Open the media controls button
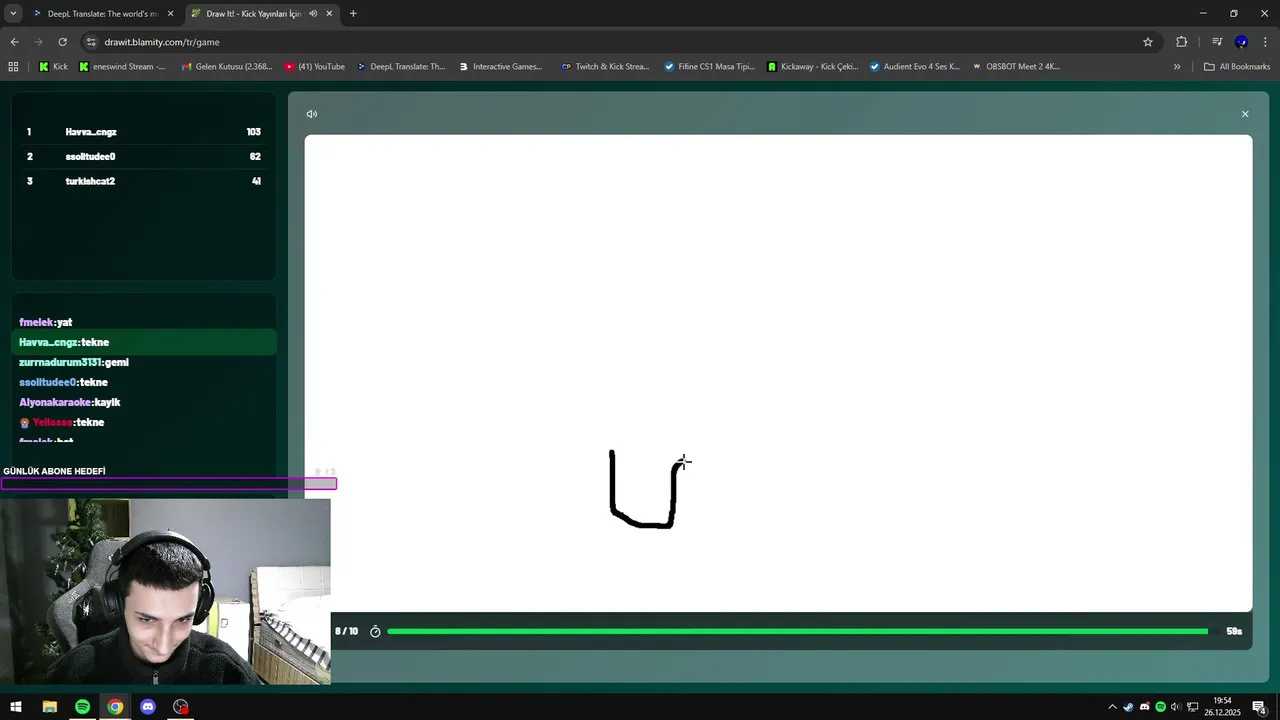1280x720 pixels. [1217, 42]
